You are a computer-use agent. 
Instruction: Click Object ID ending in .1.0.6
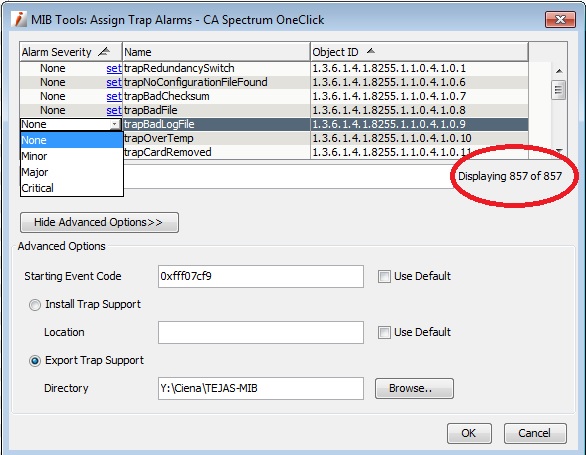coord(419,82)
